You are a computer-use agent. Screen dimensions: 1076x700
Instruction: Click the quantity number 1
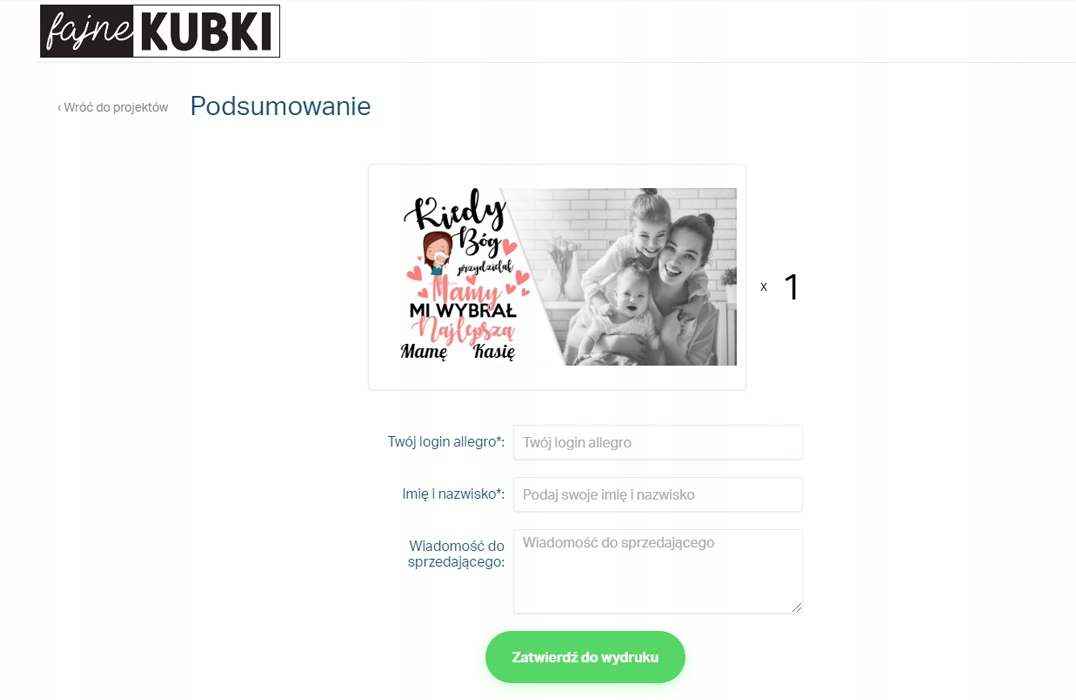coord(791,287)
